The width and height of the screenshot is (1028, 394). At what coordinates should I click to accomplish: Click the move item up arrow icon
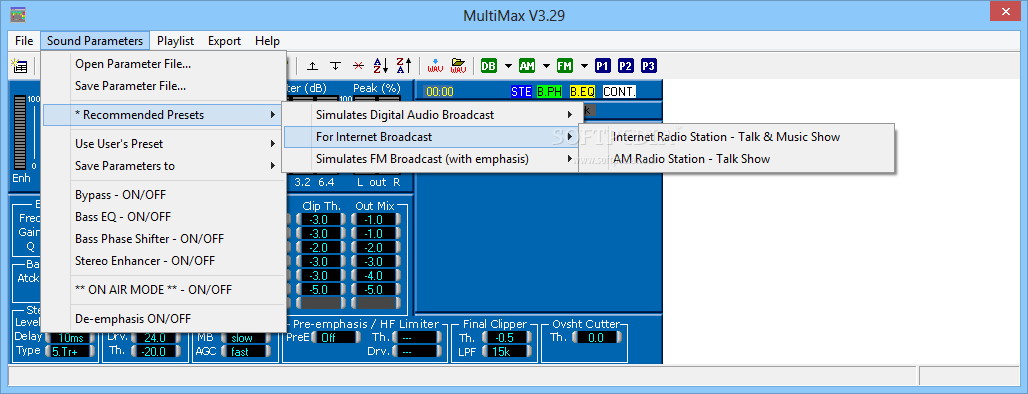(x=313, y=66)
